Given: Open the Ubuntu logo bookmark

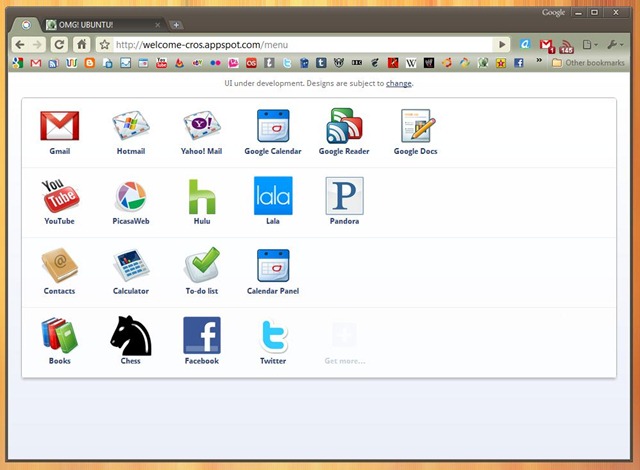Looking at the screenshot, I should pyautogui.click(x=447, y=63).
